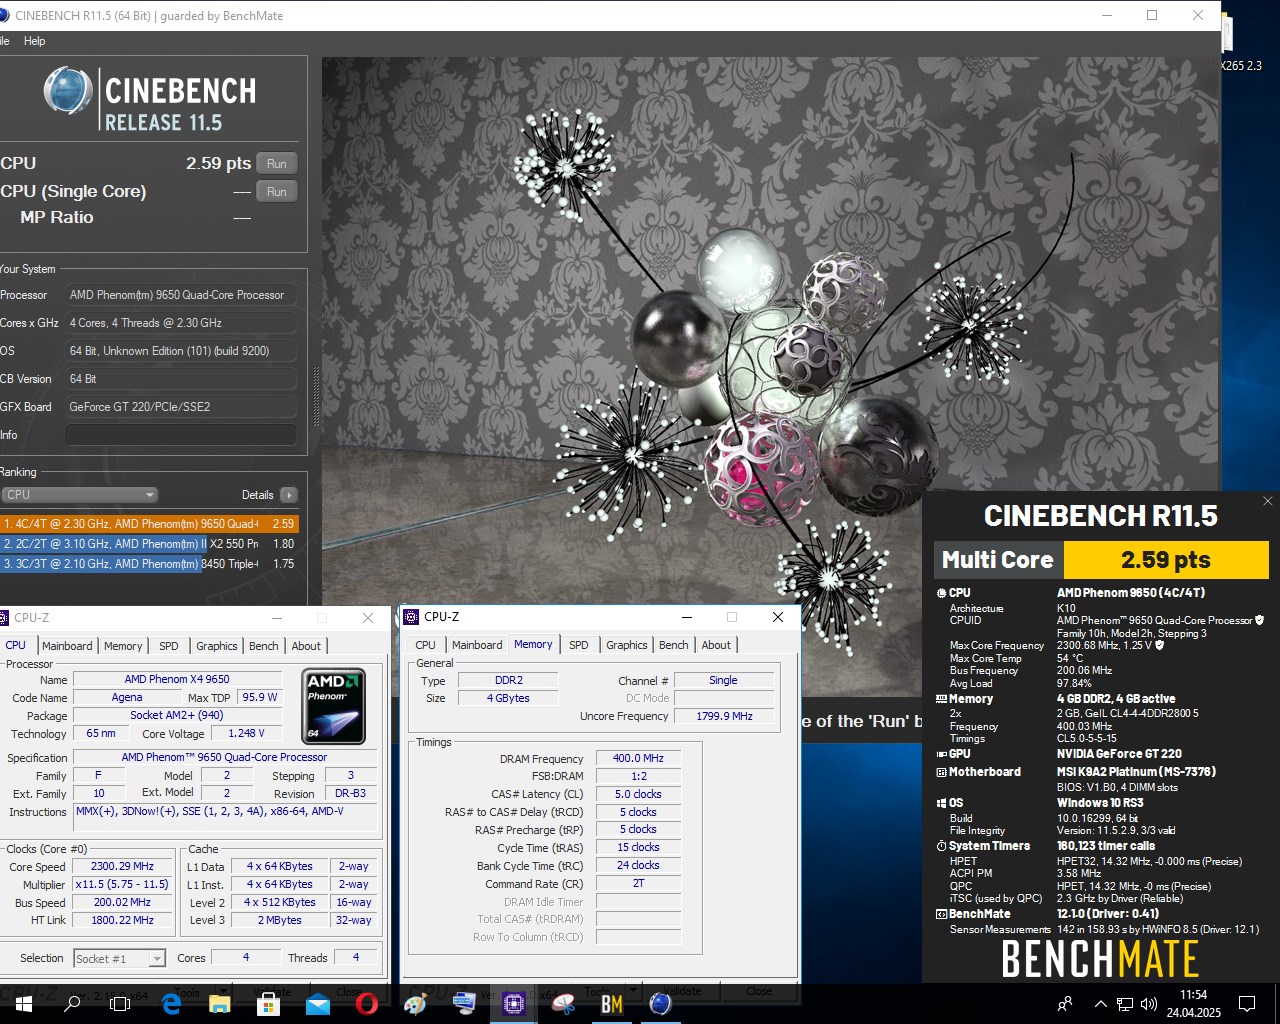Select ranking entry Phenom 8450 Triple 1.75
Image resolution: width=1280 pixels, height=1024 pixels.
pyautogui.click(x=149, y=564)
